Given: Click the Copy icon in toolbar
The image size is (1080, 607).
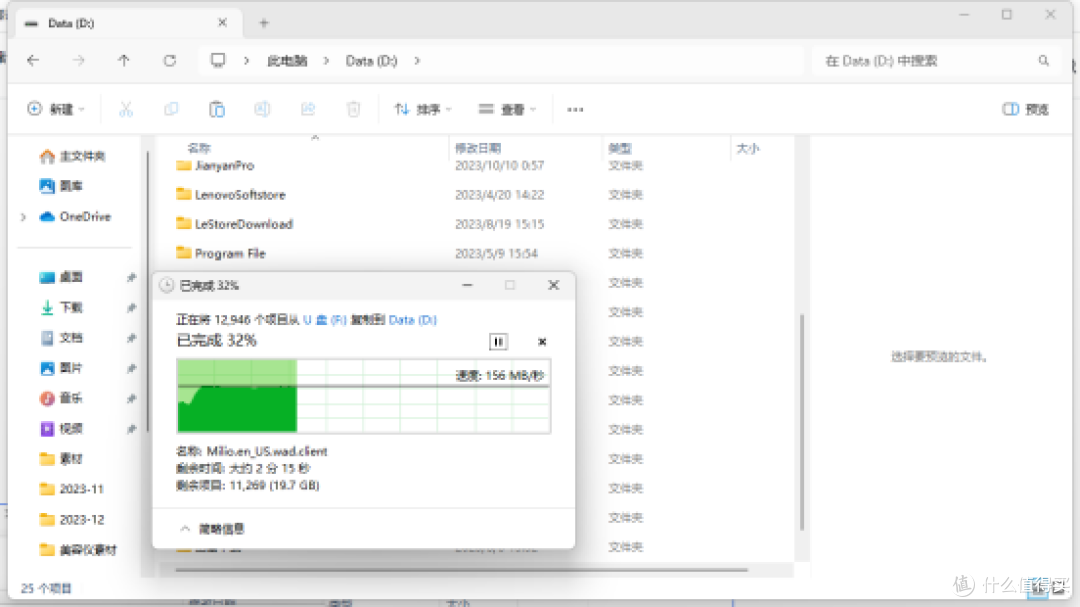Looking at the screenshot, I should [x=171, y=109].
